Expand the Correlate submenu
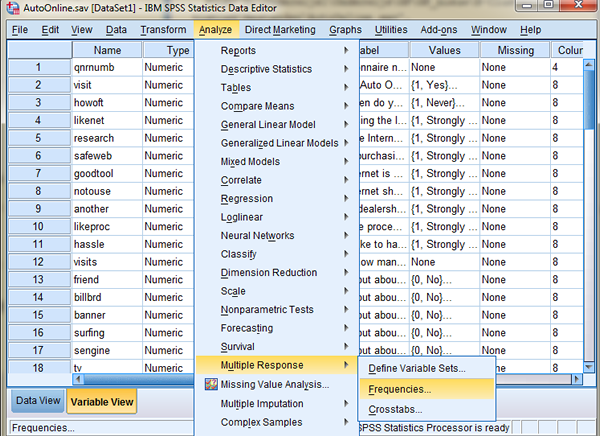The height and width of the screenshot is (436, 600). 277,180
